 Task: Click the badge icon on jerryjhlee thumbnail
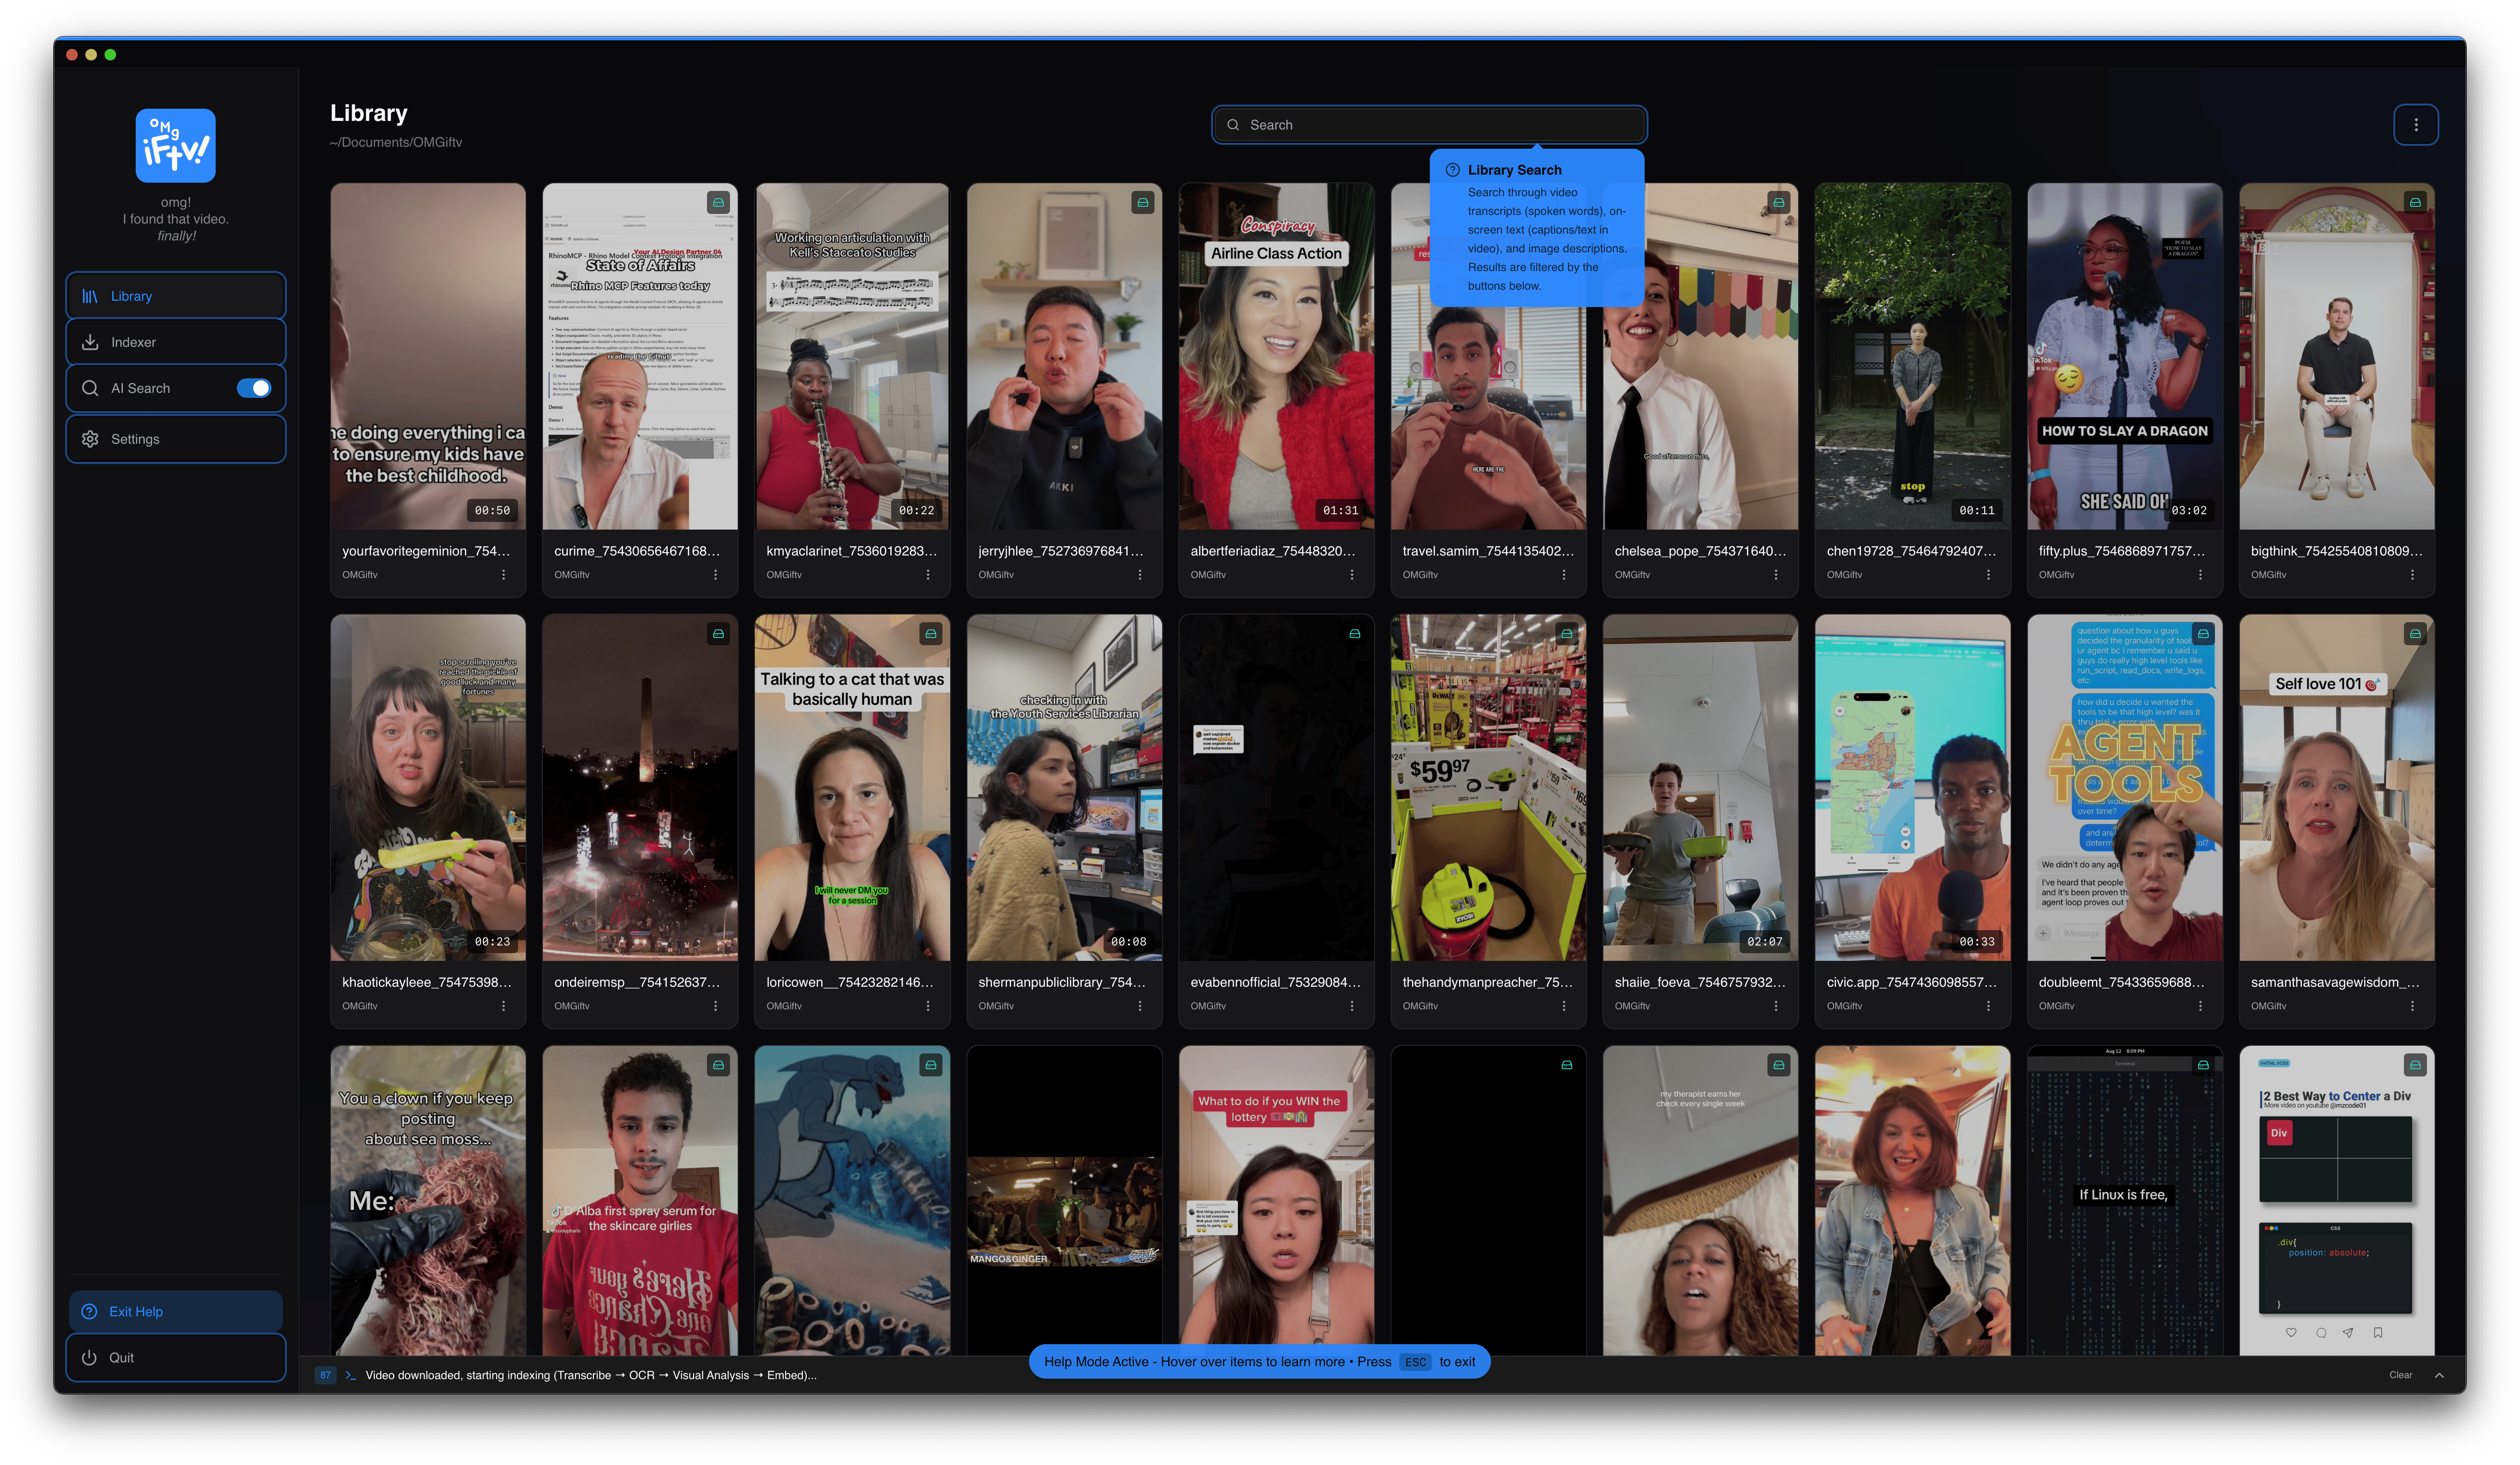[1142, 203]
